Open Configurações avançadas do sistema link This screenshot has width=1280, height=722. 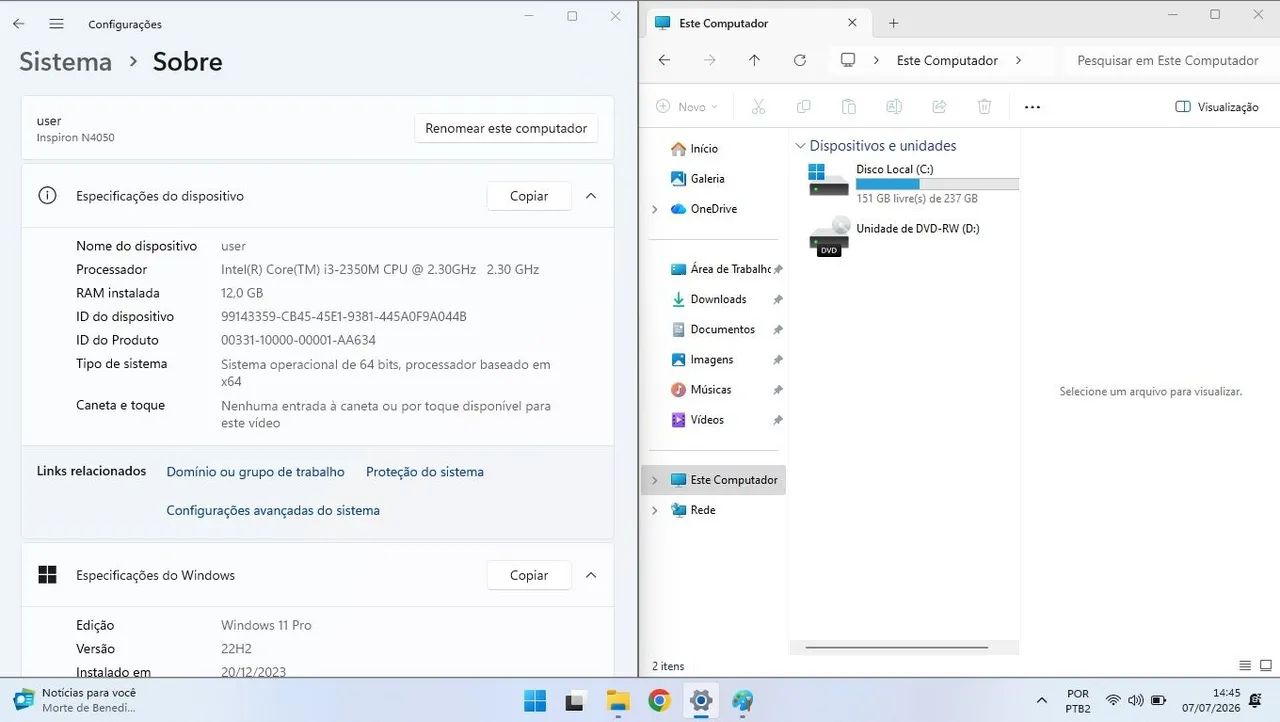coord(273,510)
